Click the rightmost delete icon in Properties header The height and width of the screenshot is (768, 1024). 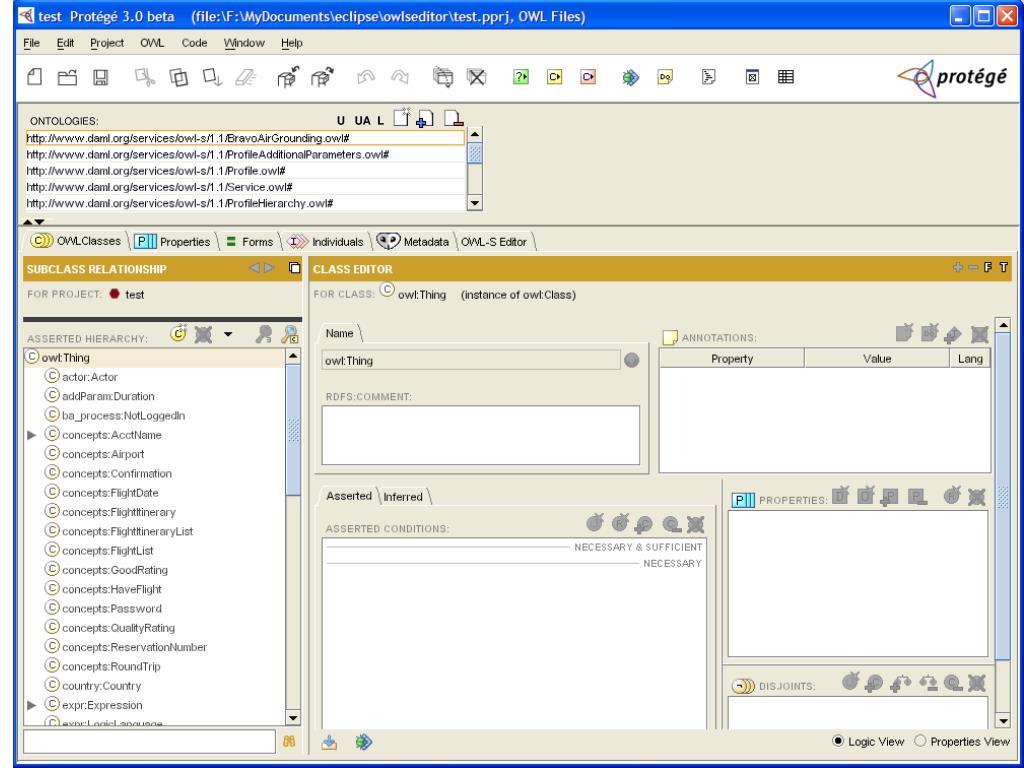click(976, 497)
